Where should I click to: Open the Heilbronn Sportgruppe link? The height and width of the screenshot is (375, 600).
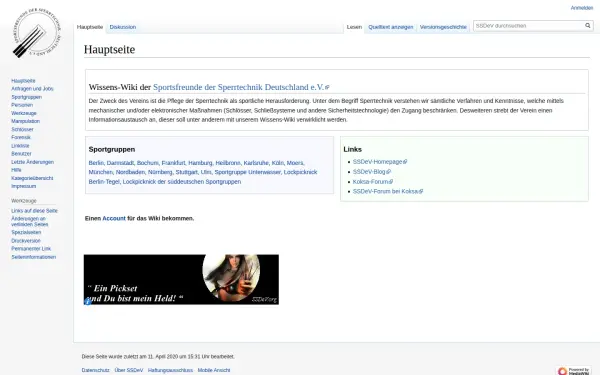[x=228, y=163]
